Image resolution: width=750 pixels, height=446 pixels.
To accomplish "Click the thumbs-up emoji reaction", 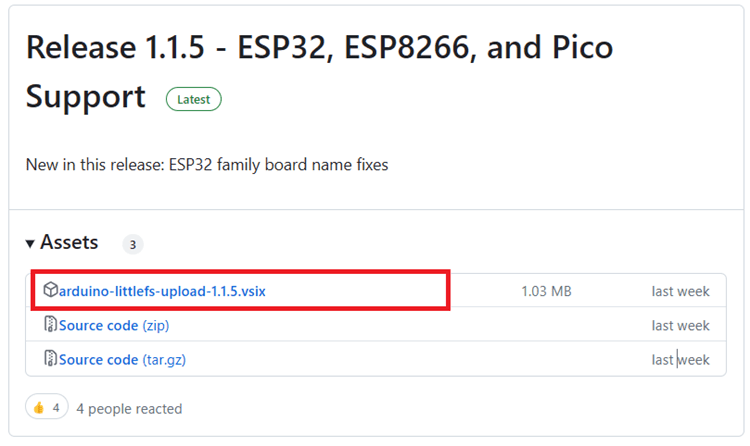I will coord(39,408).
